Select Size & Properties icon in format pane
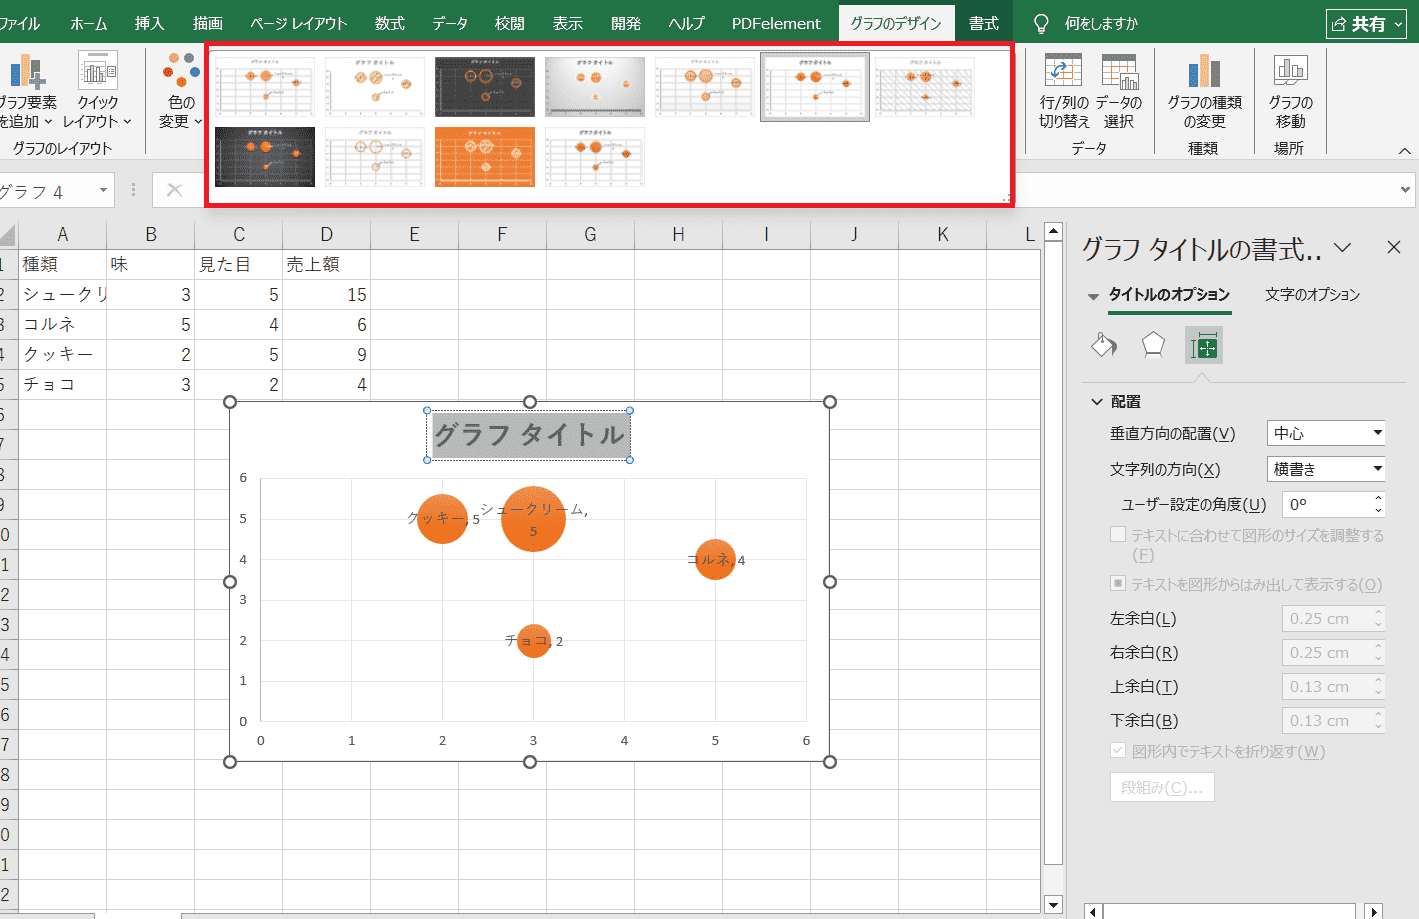The image size is (1419, 919). [x=1204, y=346]
